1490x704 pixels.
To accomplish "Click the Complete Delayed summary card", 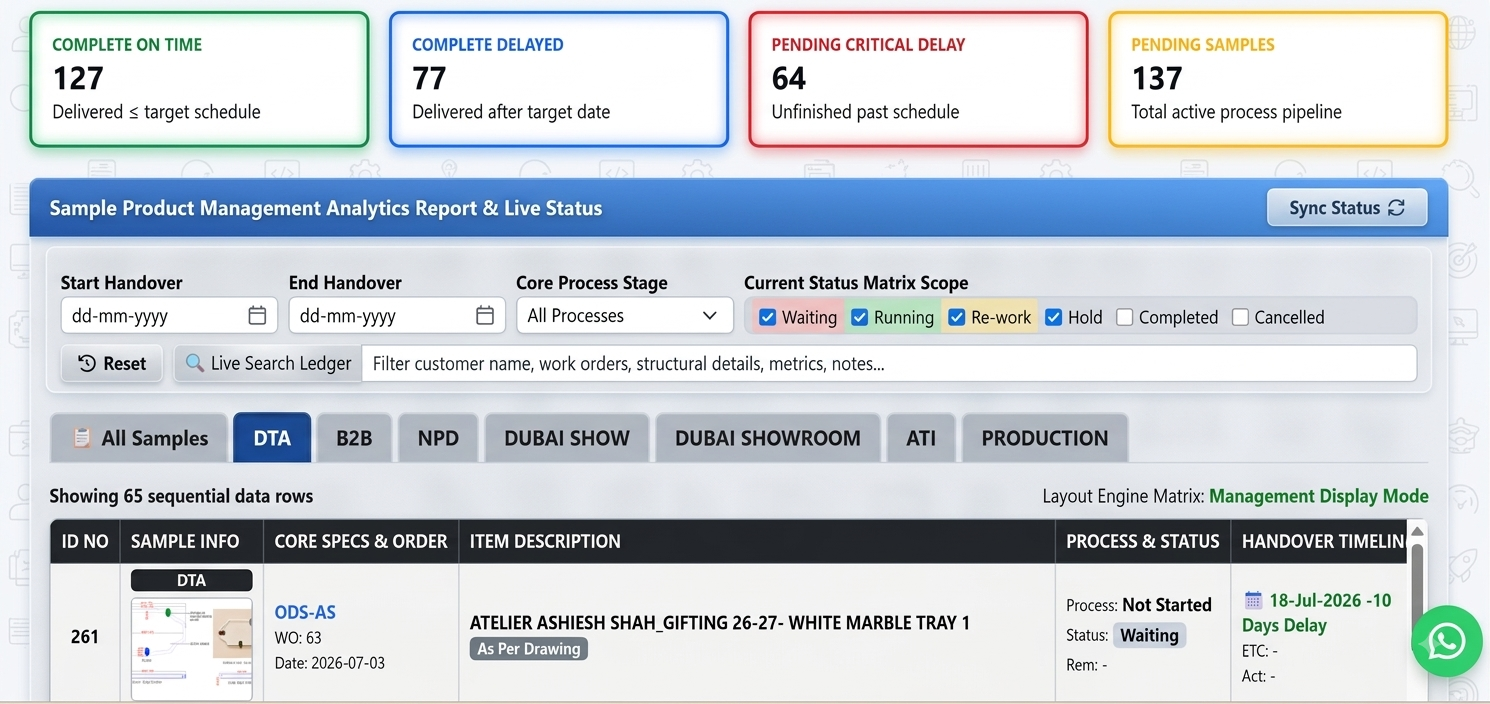I will coord(559,79).
